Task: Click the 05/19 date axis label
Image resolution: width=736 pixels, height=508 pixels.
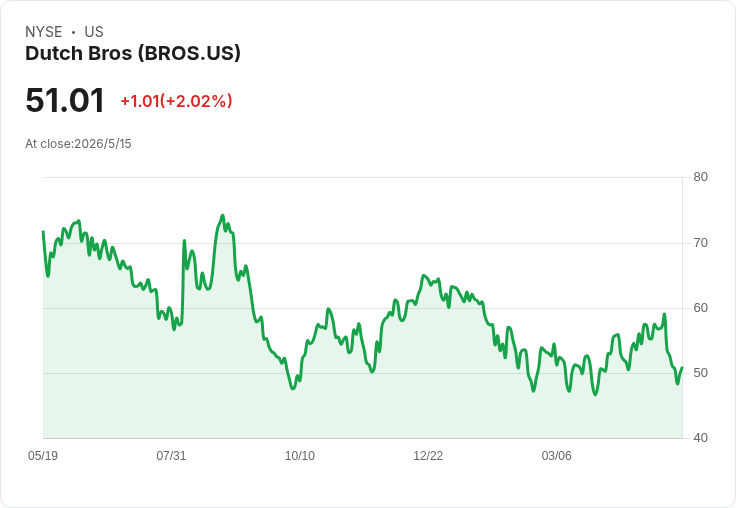Action: point(43,455)
